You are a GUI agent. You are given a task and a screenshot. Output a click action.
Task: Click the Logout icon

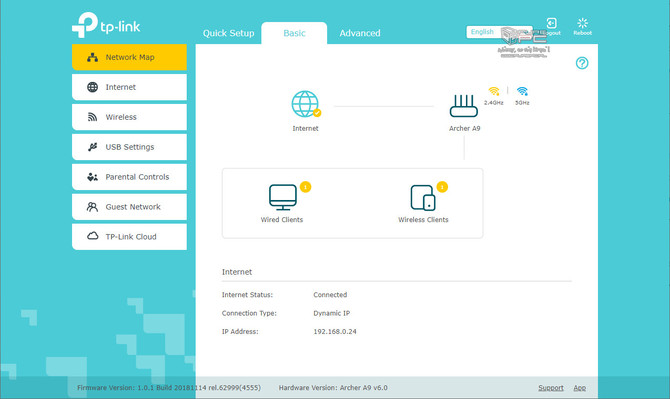coord(552,23)
